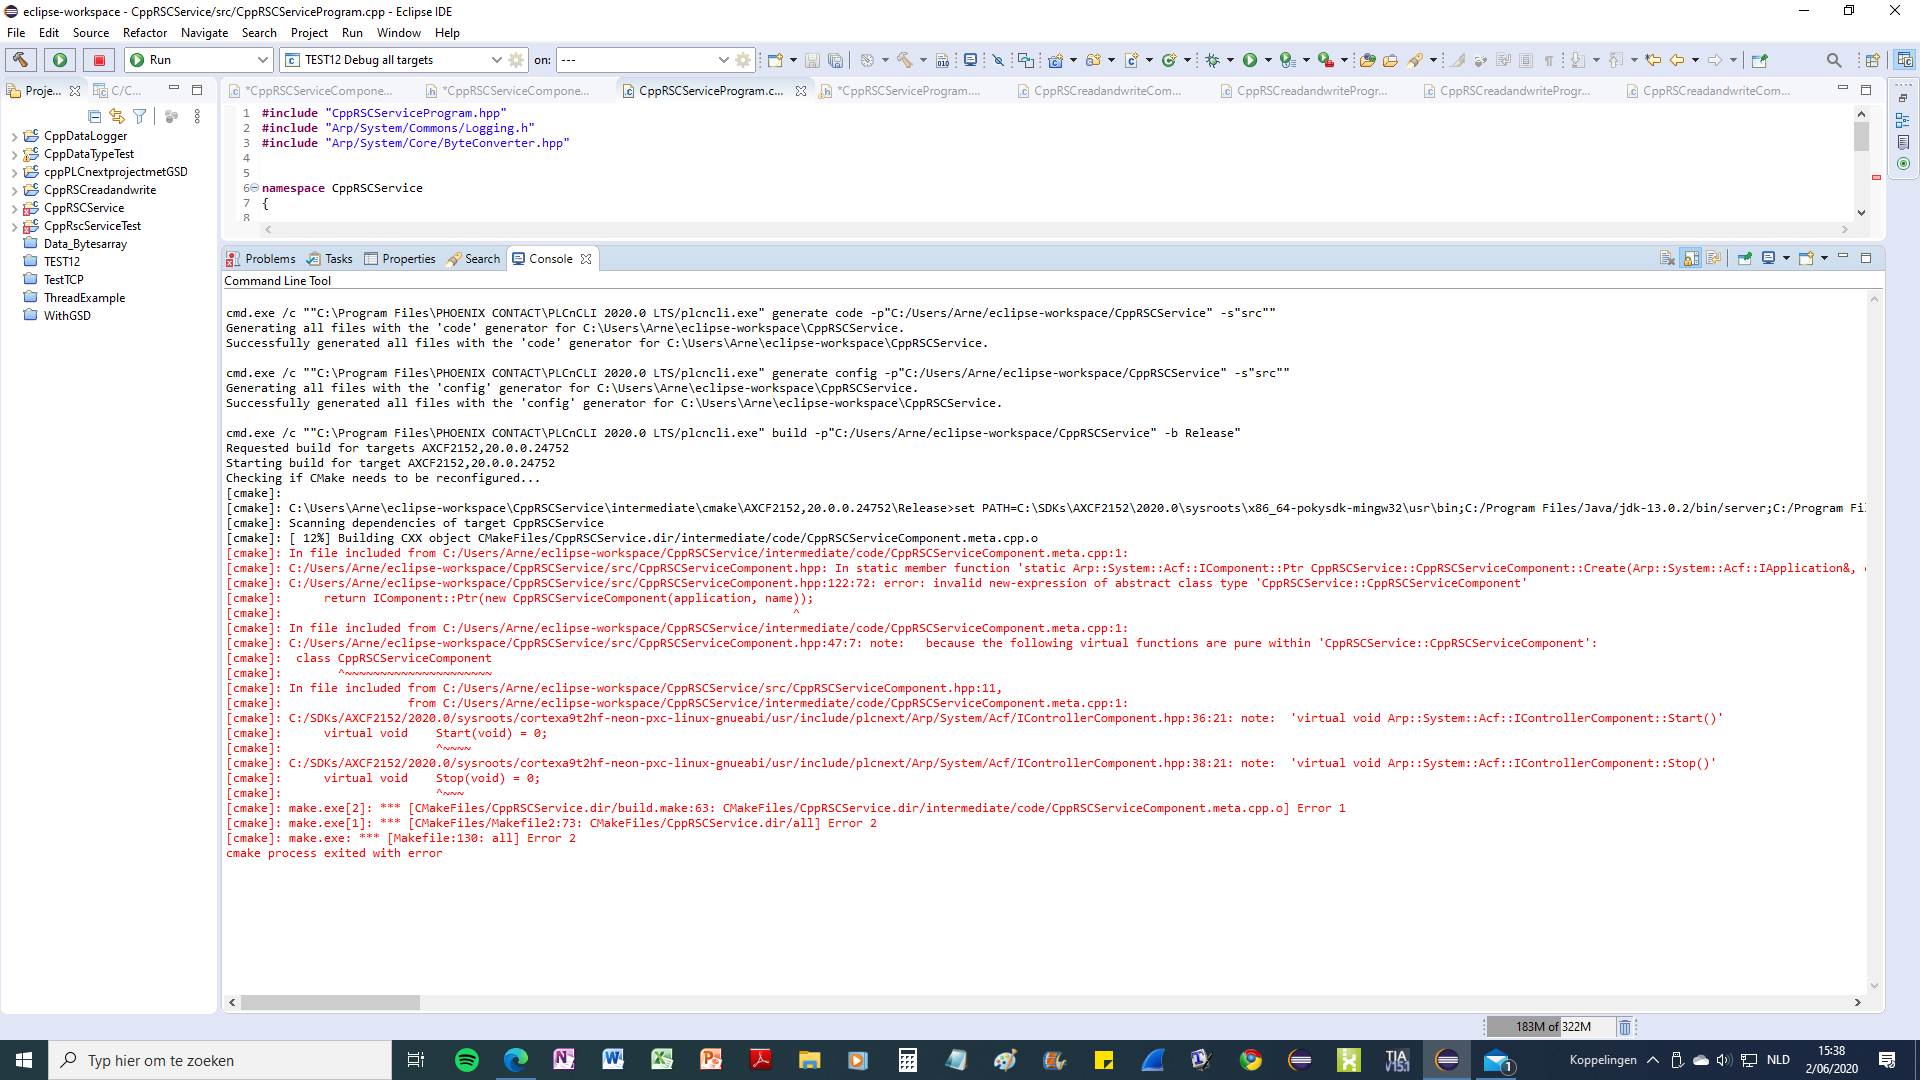The image size is (1920, 1080).
Task: Switch to the C/C++ perspective icon
Action: pyautogui.click(x=1905, y=60)
